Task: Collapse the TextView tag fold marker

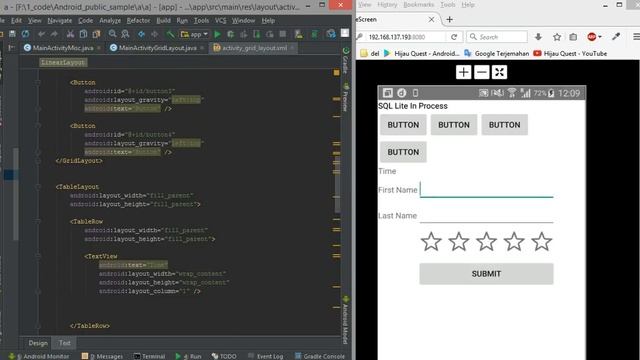Action: 38,256
